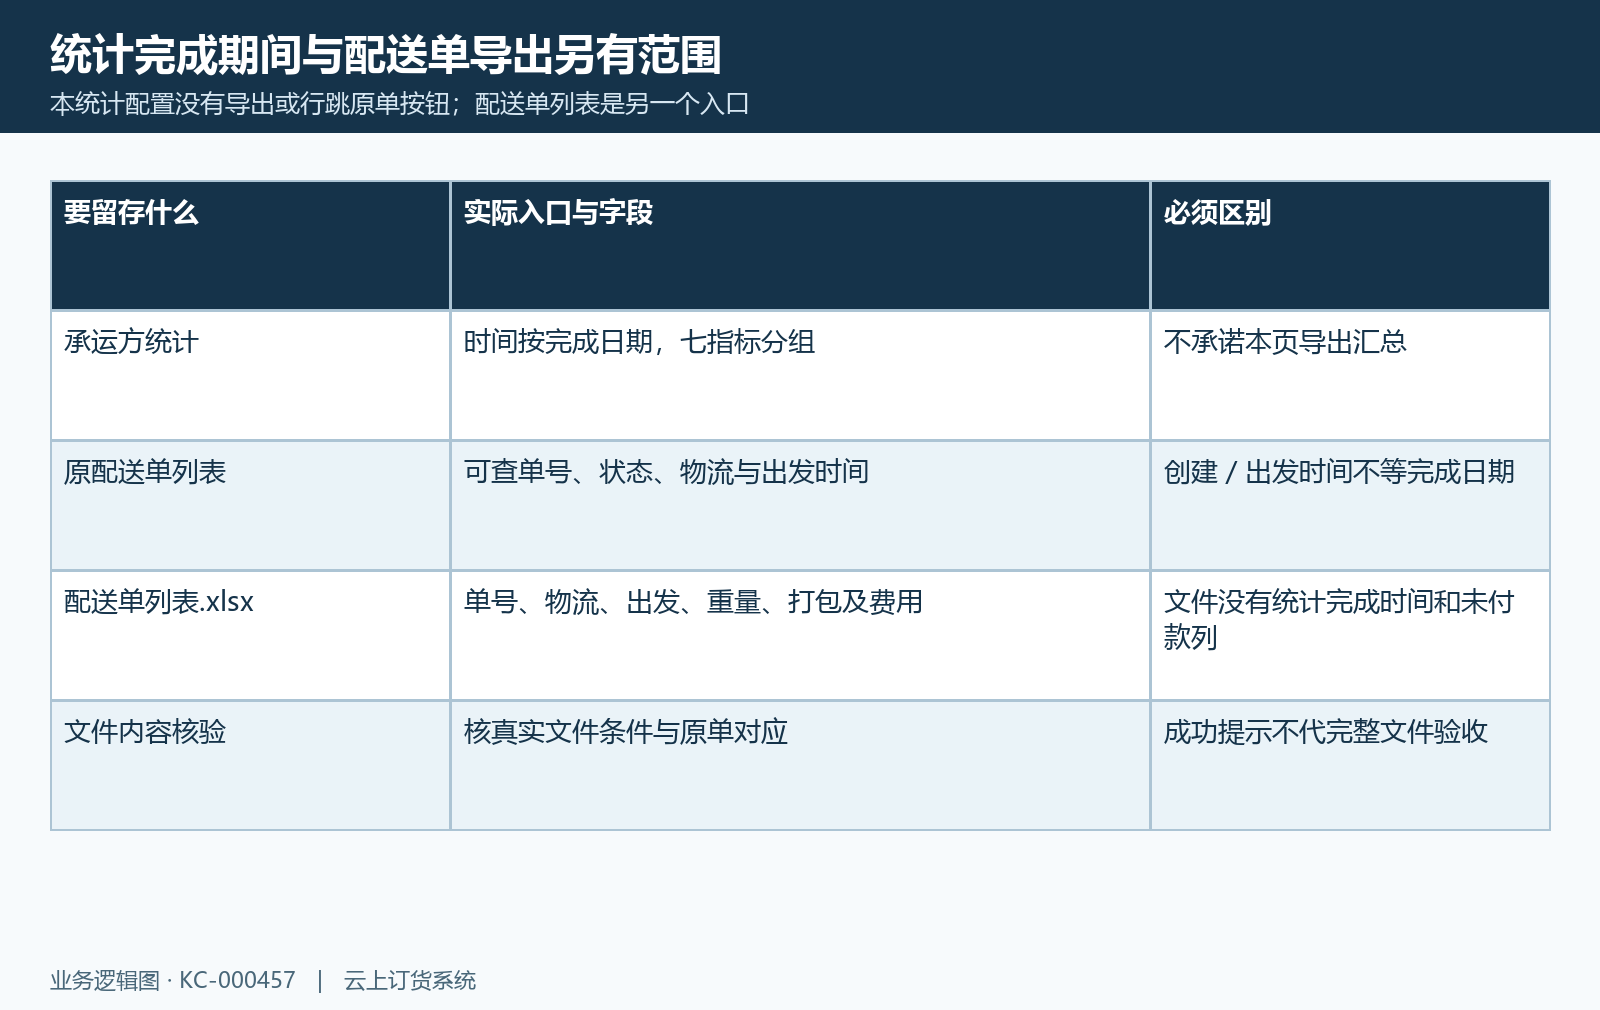Viewport: 1600px width, 1010px height.
Task: Click the cell 核真实文件条件与原单对应
Action: (800, 765)
